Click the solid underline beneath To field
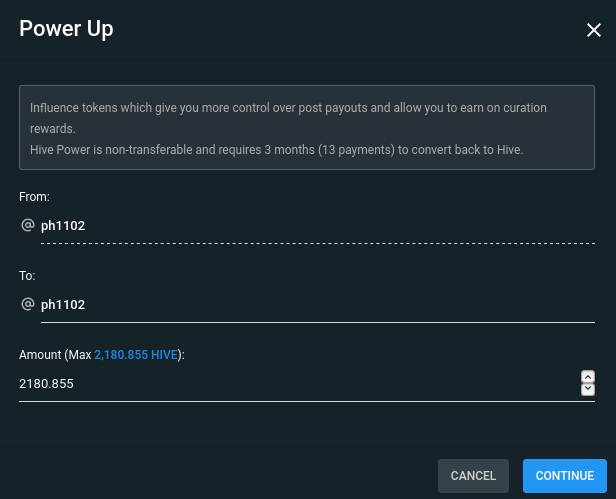Image resolution: width=616 pixels, height=499 pixels. click(x=317, y=322)
